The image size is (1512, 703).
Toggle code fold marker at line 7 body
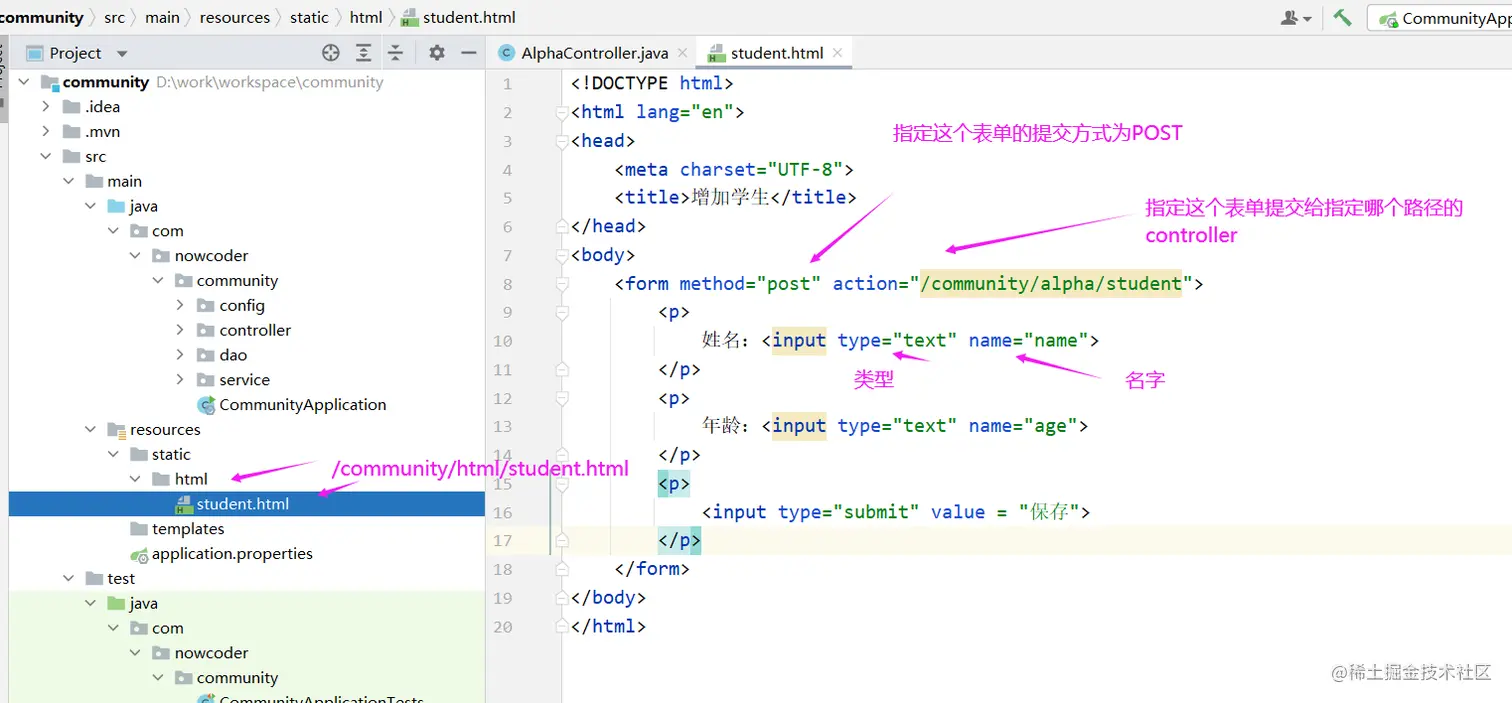[562, 255]
